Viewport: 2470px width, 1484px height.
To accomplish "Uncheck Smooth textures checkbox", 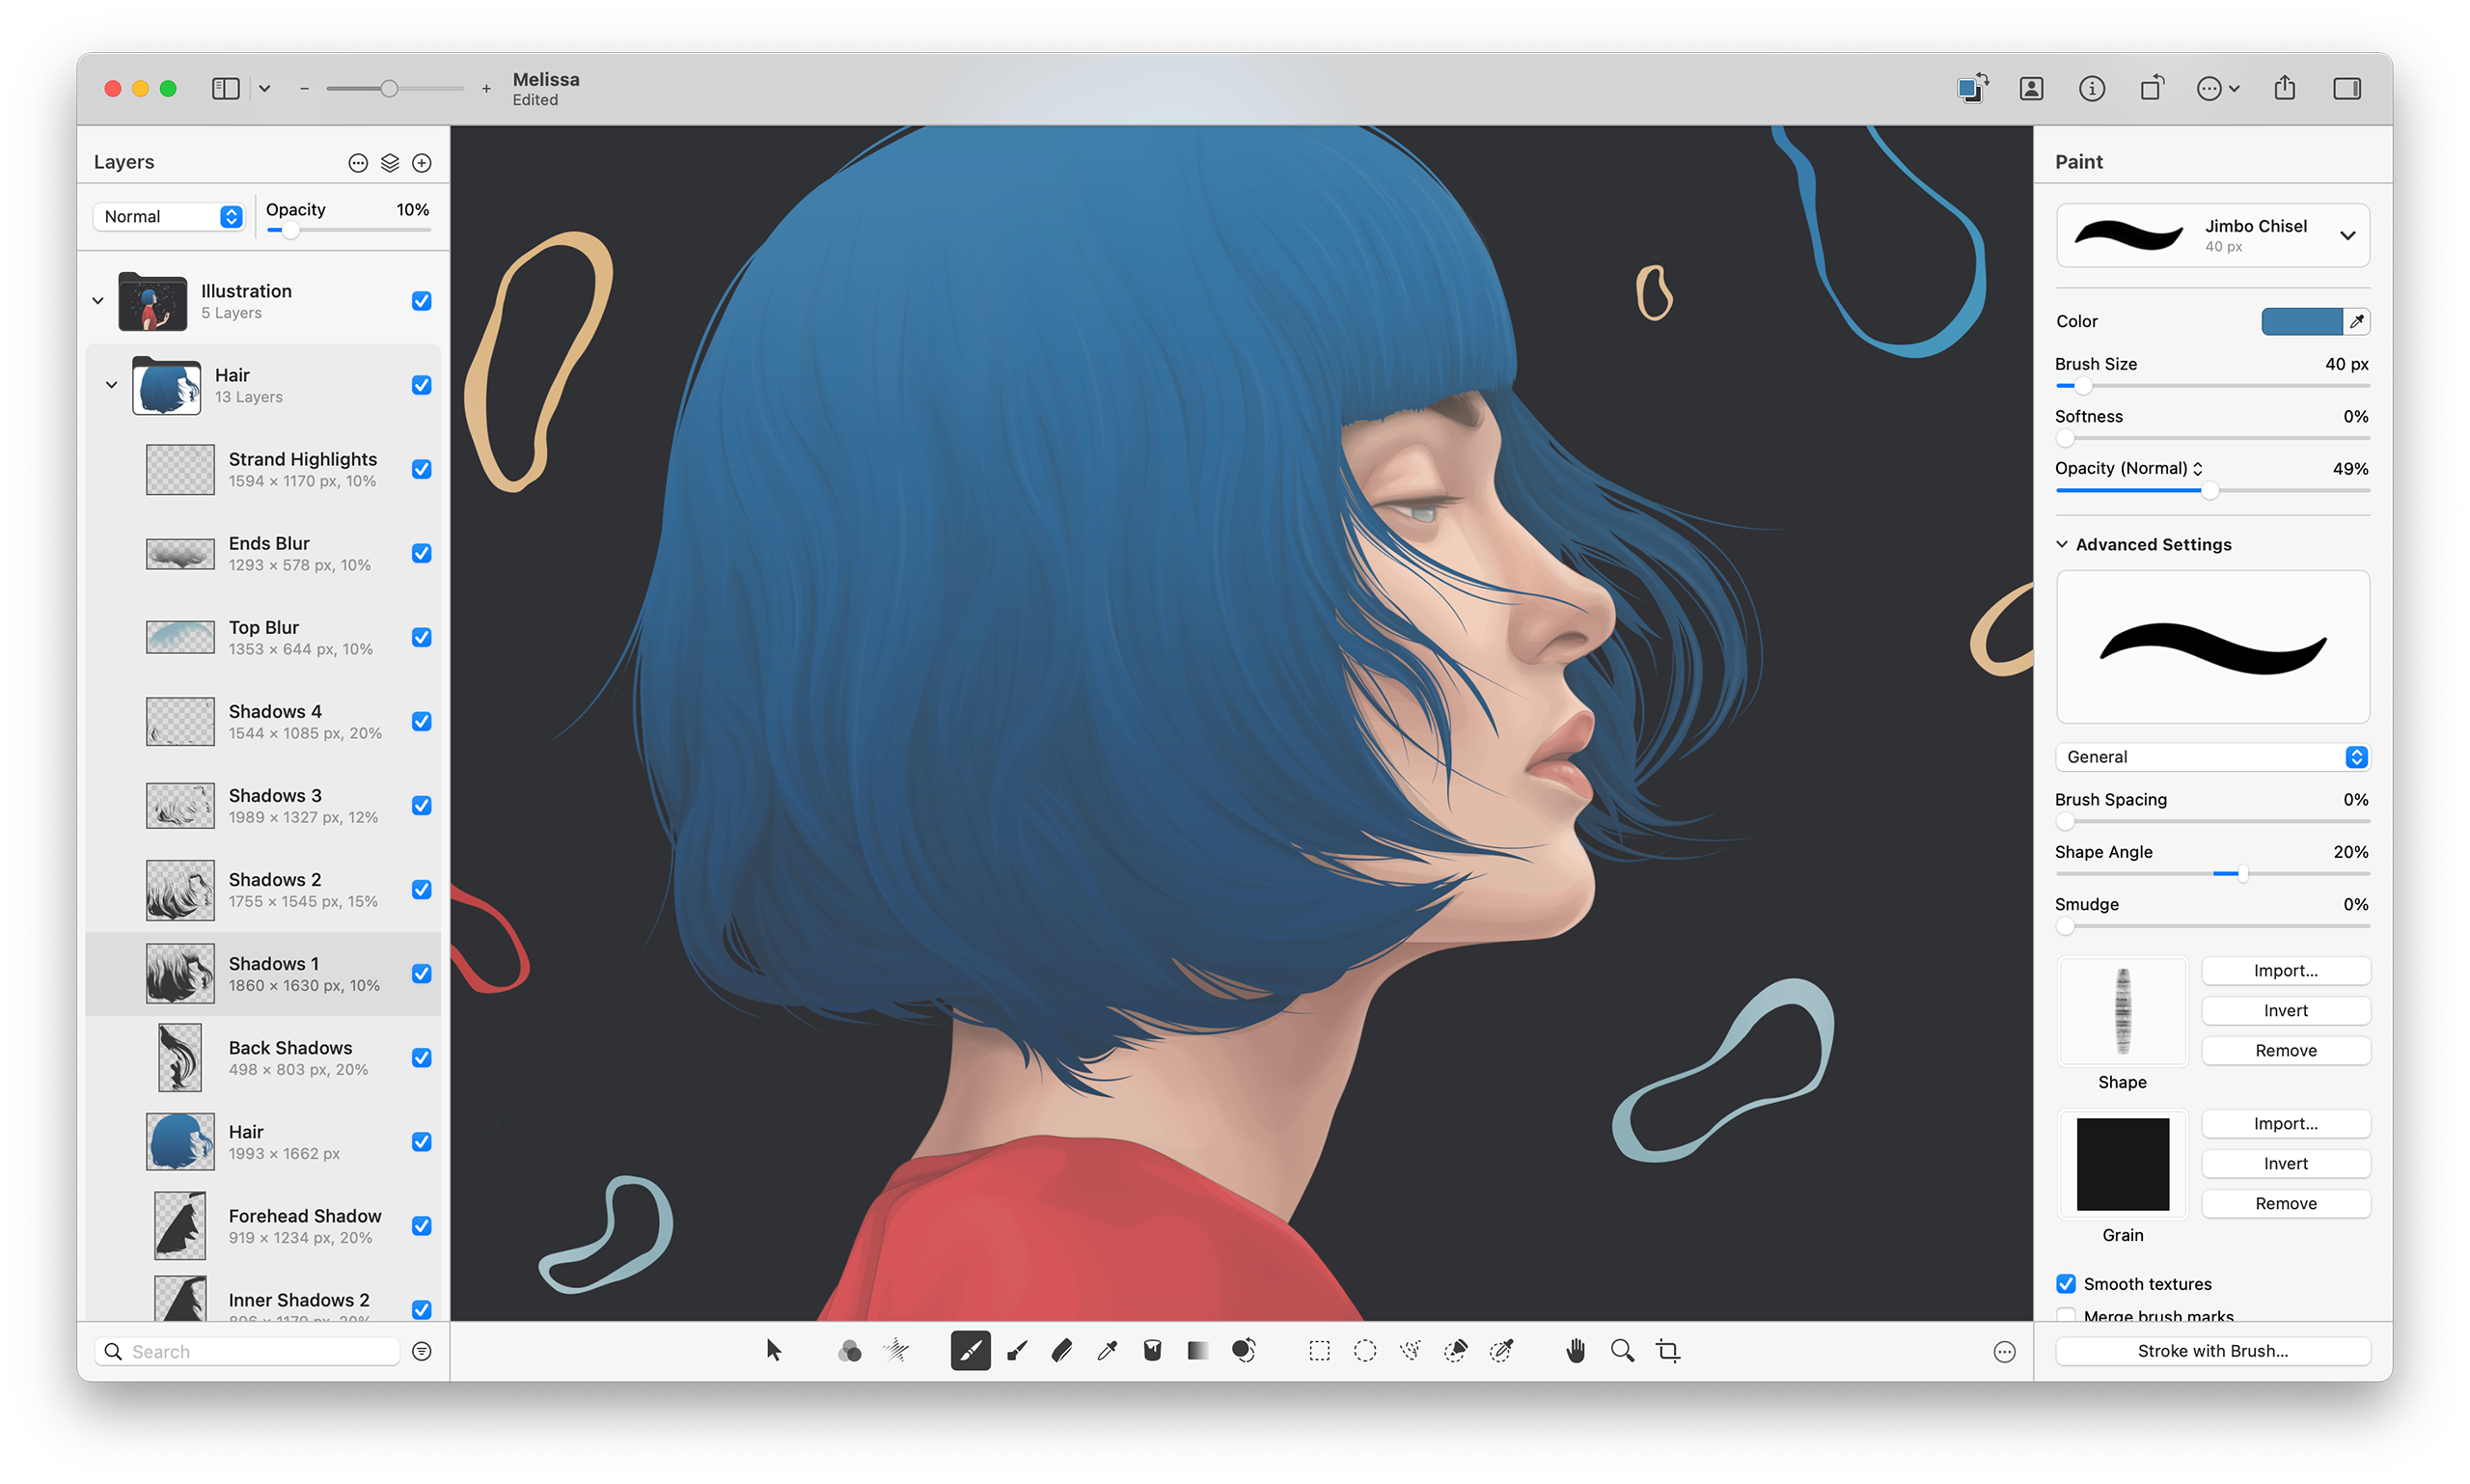I will (x=2066, y=1283).
